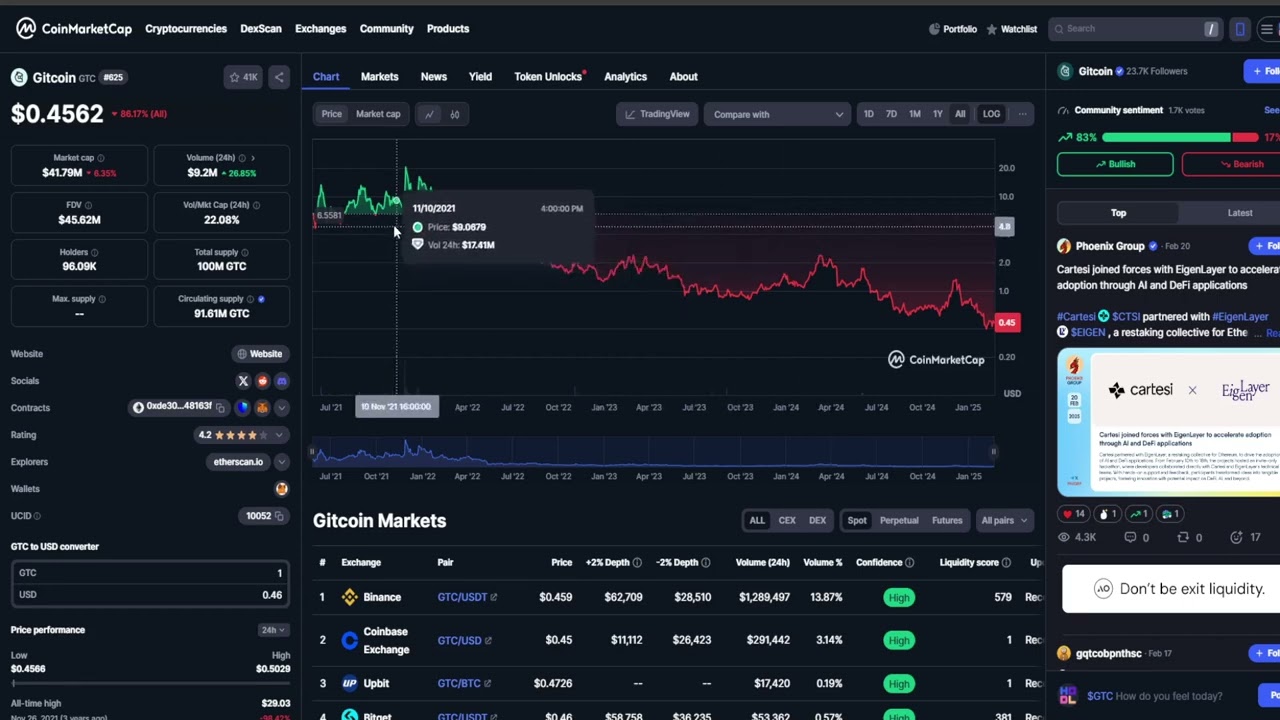1280x720 pixels.
Task: Open the comment icon on the Phoenix Group post
Action: click(x=1130, y=537)
